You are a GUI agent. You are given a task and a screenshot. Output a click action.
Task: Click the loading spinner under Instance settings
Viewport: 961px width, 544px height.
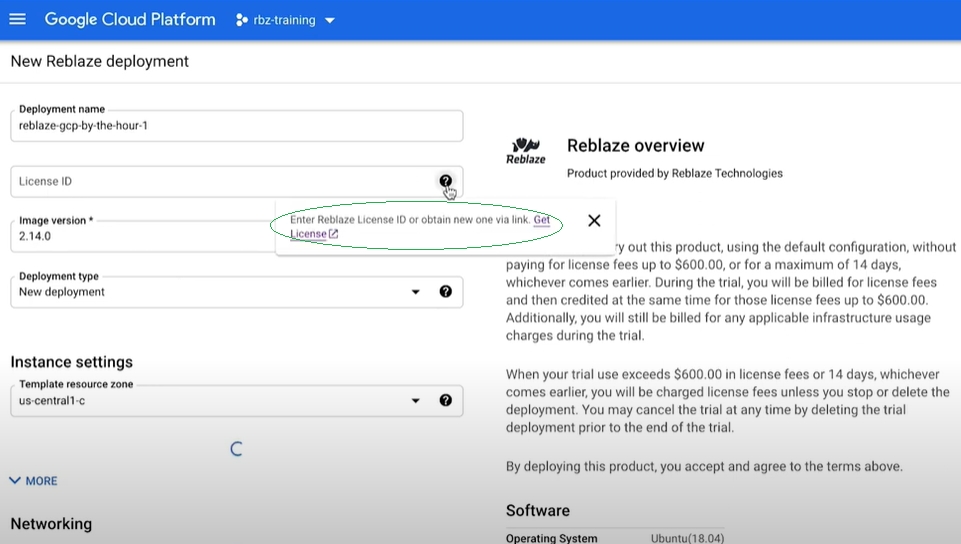pyautogui.click(x=237, y=449)
